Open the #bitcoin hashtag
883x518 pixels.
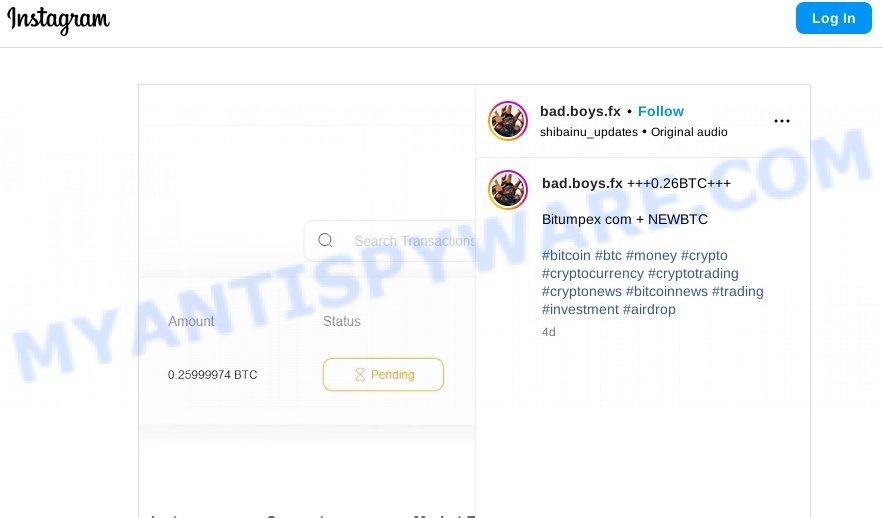point(566,255)
